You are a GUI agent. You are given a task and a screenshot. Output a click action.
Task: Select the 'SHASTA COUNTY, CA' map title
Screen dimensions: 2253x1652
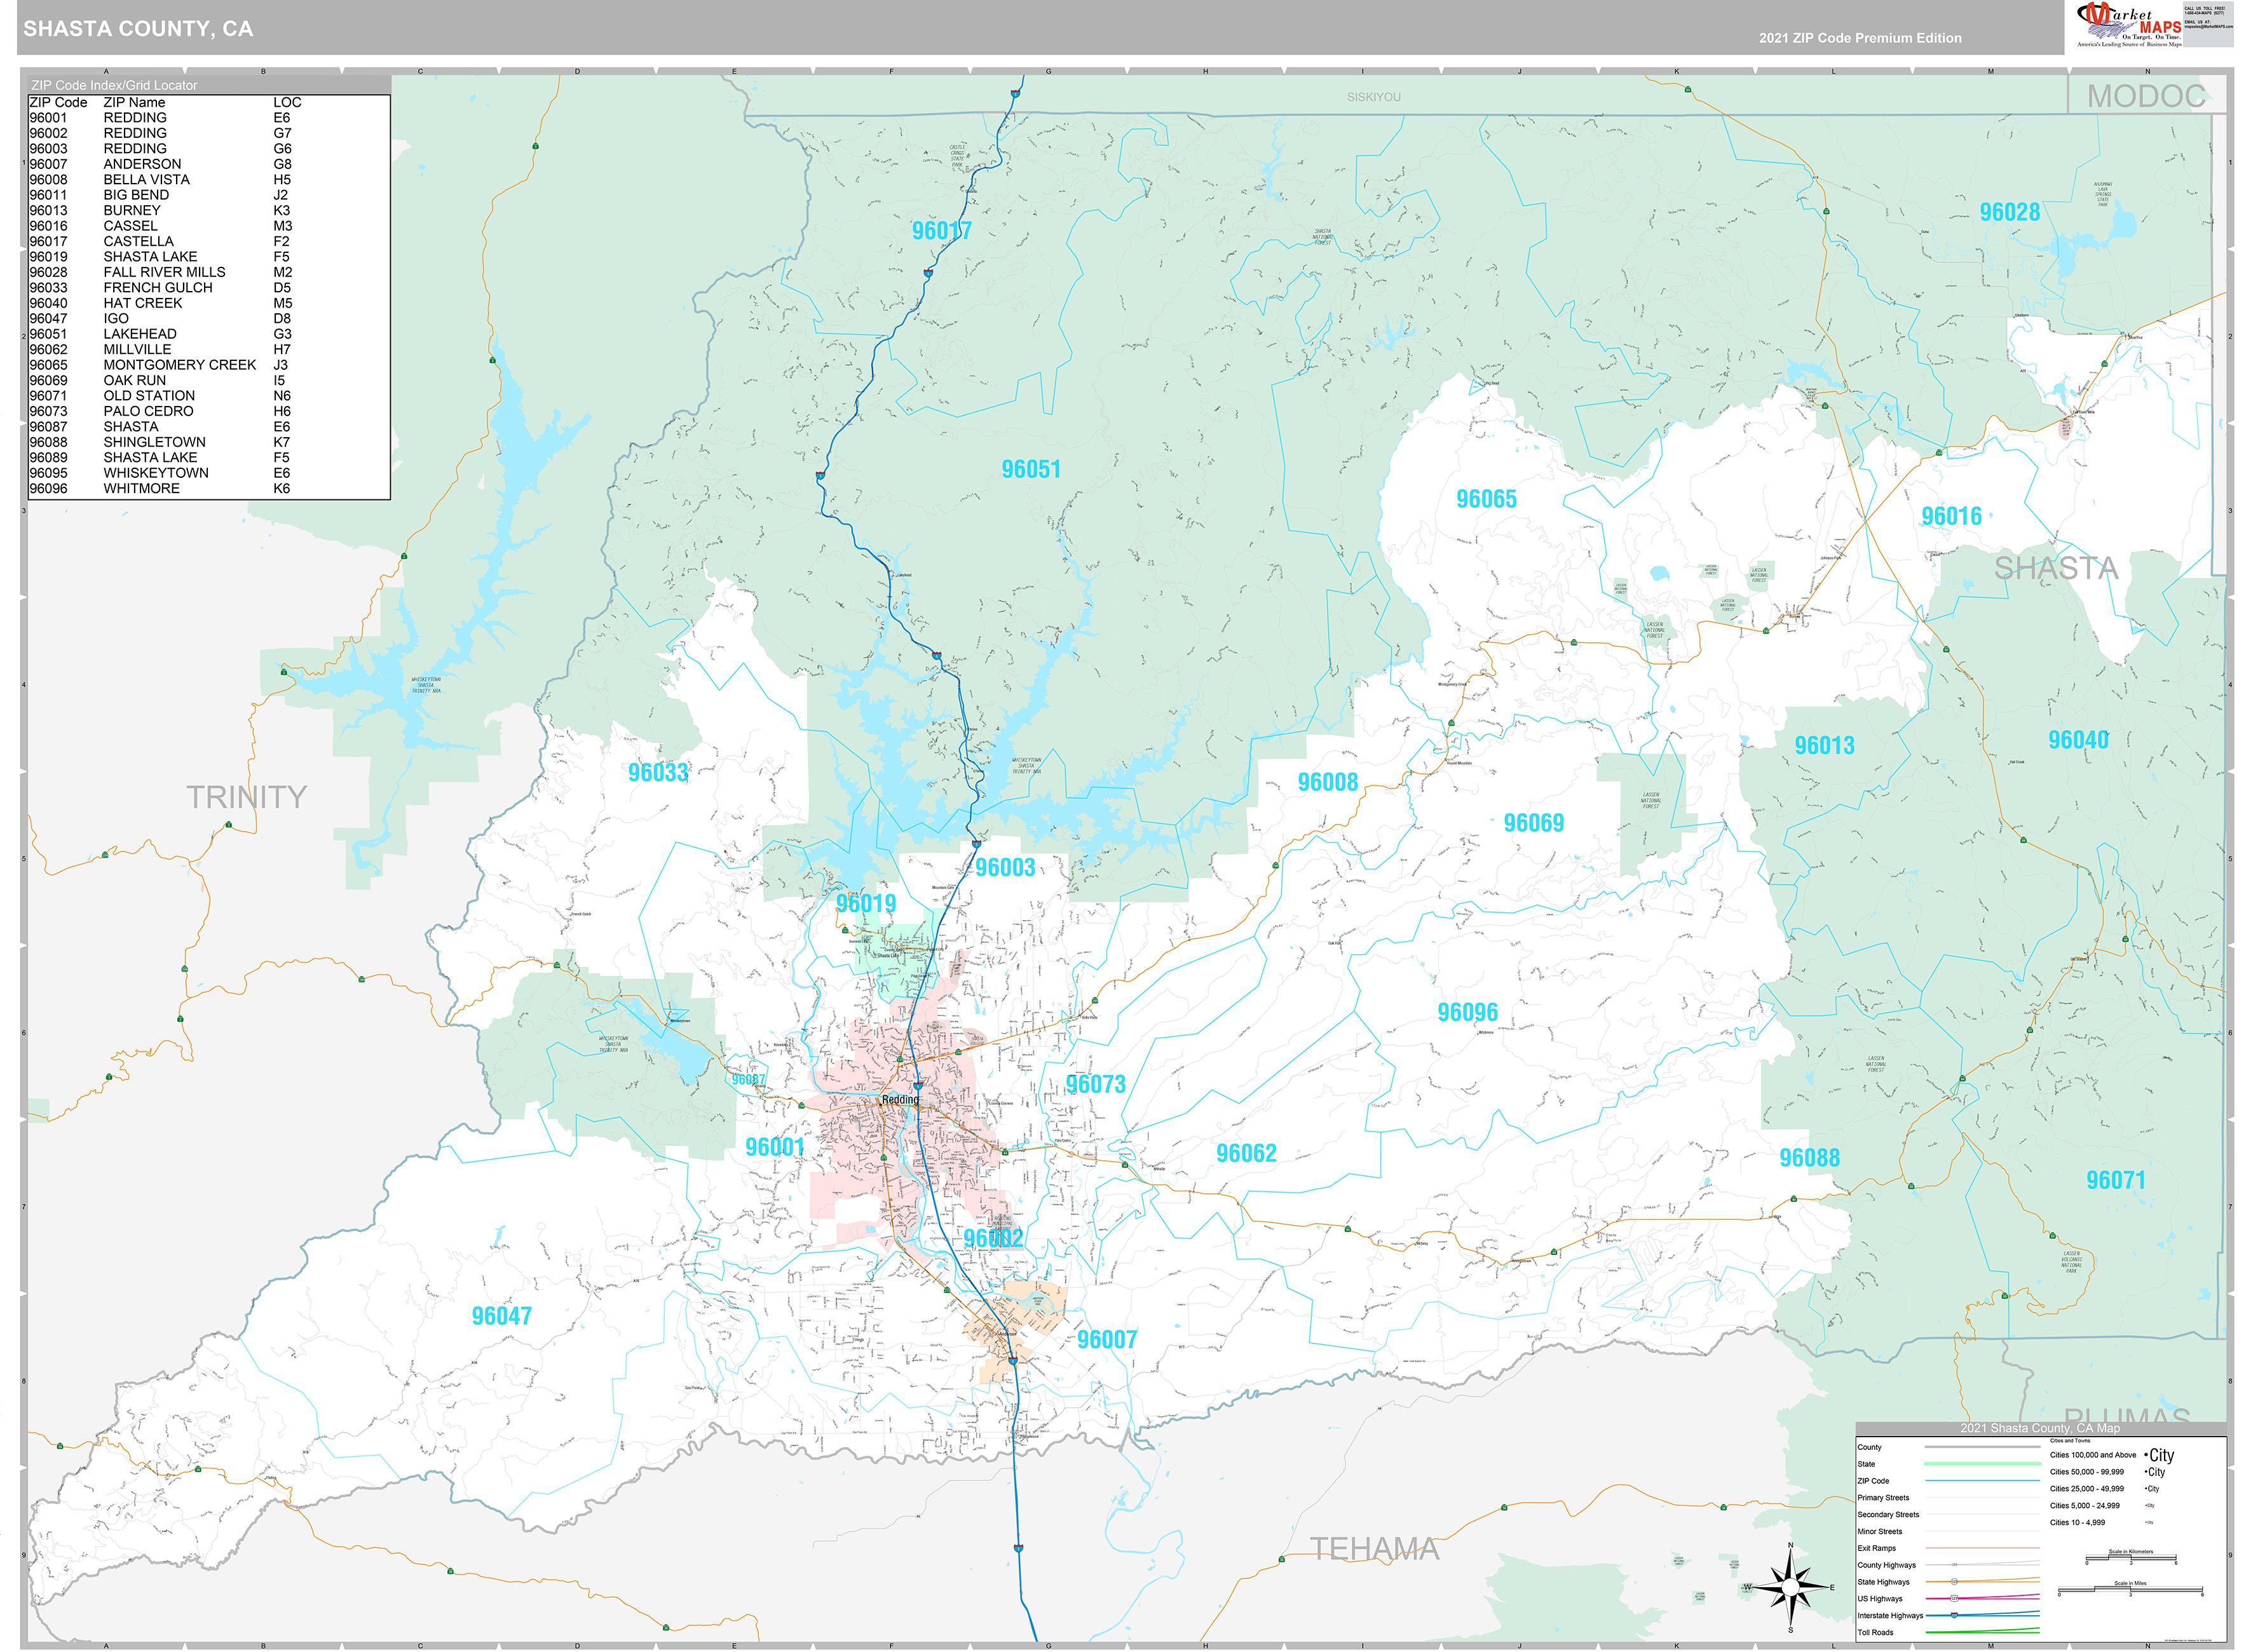coord(138,29)
